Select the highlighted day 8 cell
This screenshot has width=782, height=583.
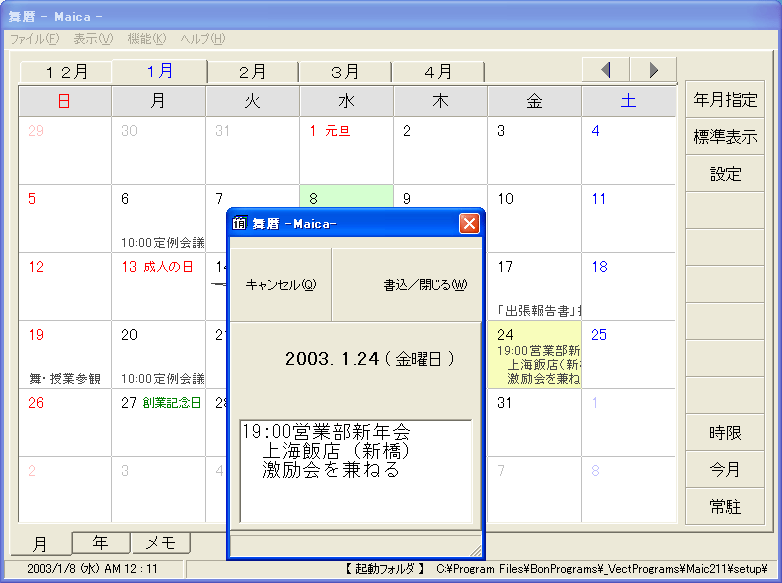pos(346,196)
